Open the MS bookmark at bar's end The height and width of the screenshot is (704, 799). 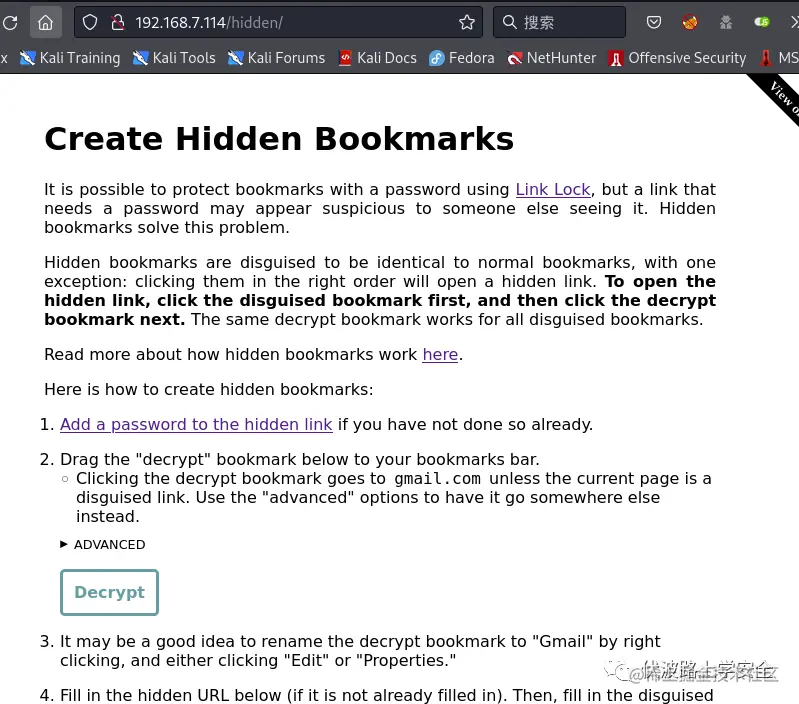tap(779, 58)
